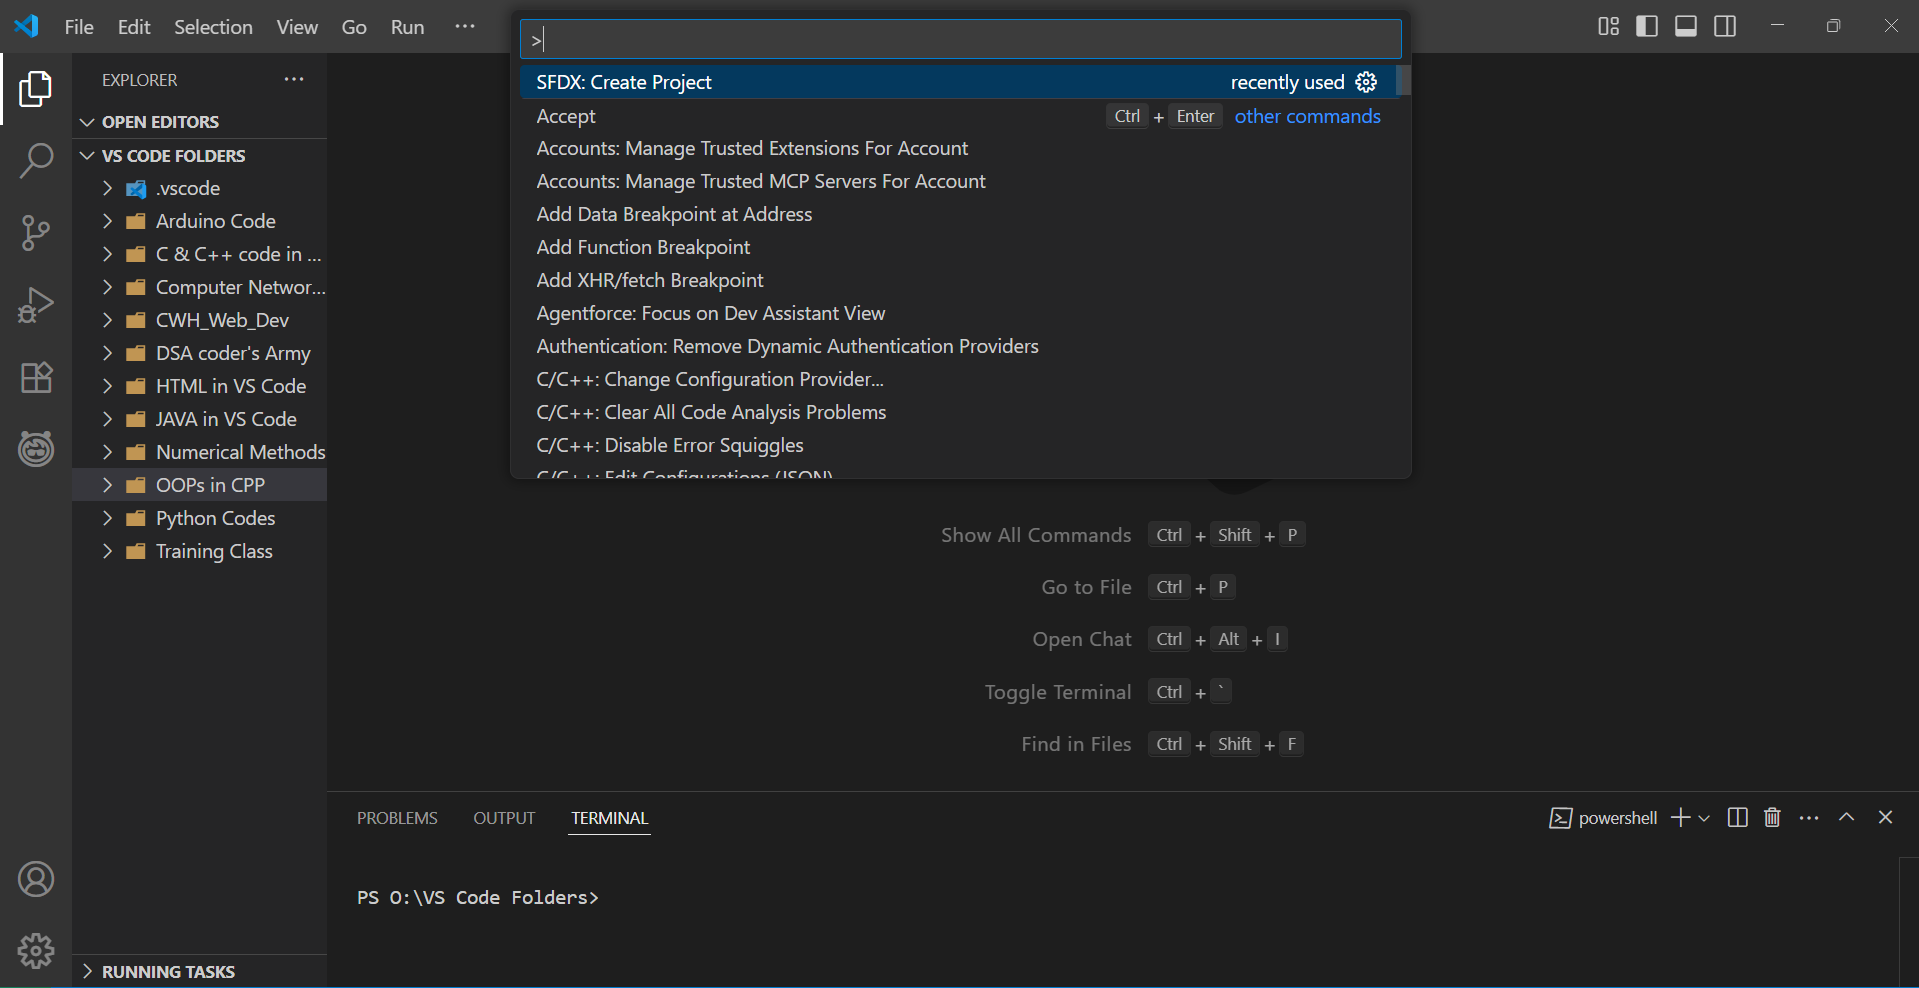Viewport: 1919px width, 988px height.
Task: Open the Edit menu
Action: [134, 27]
